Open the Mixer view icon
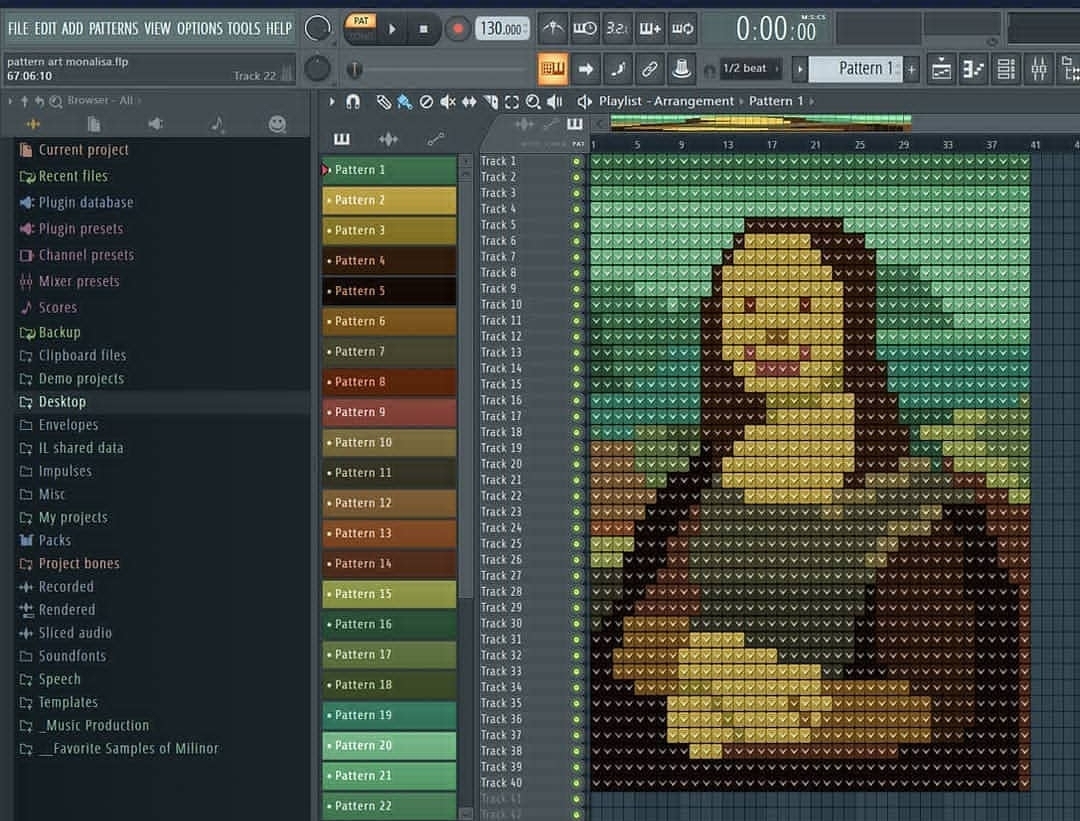The height and width of the screenshot is (821, 1080). (1038, 69)
